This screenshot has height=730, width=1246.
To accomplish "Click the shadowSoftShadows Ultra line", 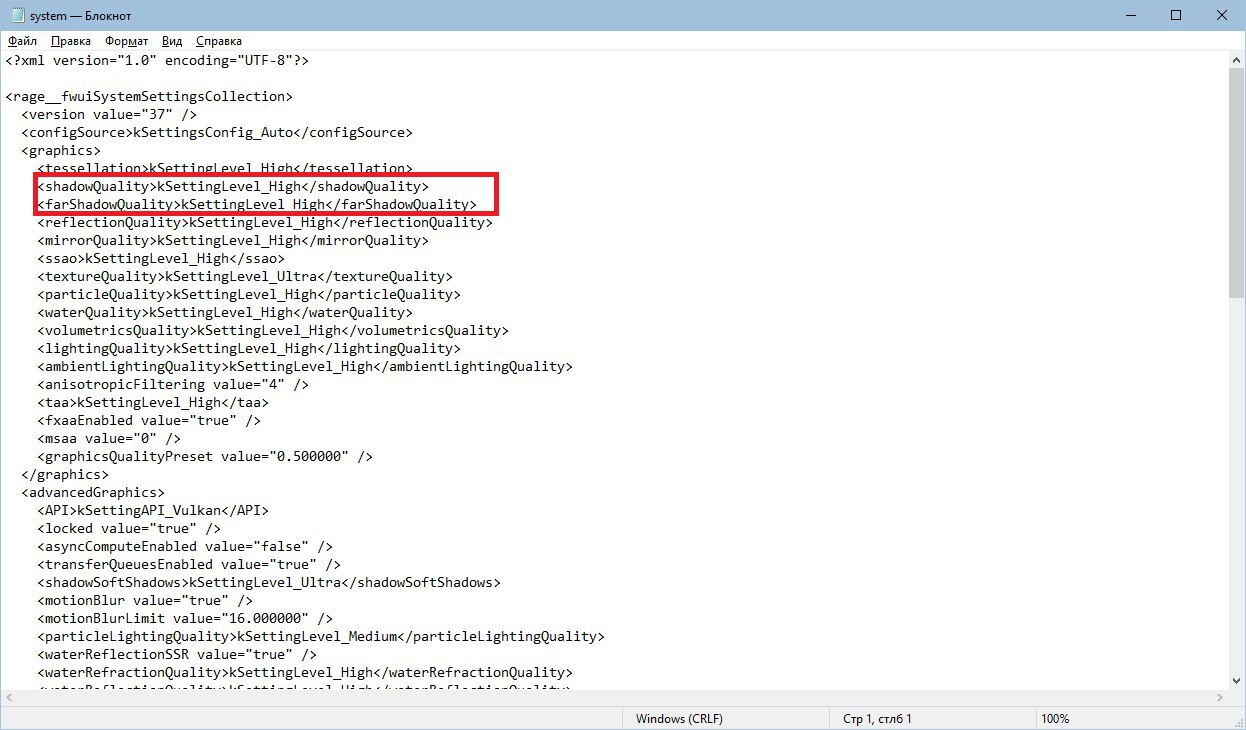I will point(269,582).
